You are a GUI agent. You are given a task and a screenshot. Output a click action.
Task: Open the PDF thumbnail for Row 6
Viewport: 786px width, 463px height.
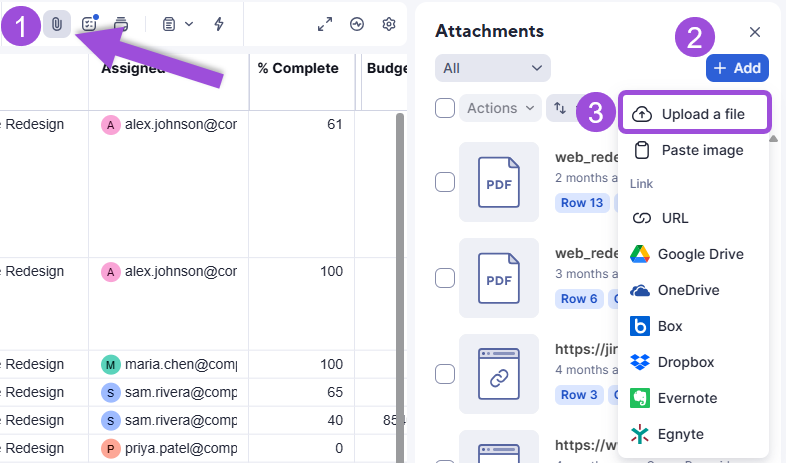point(499,278)
